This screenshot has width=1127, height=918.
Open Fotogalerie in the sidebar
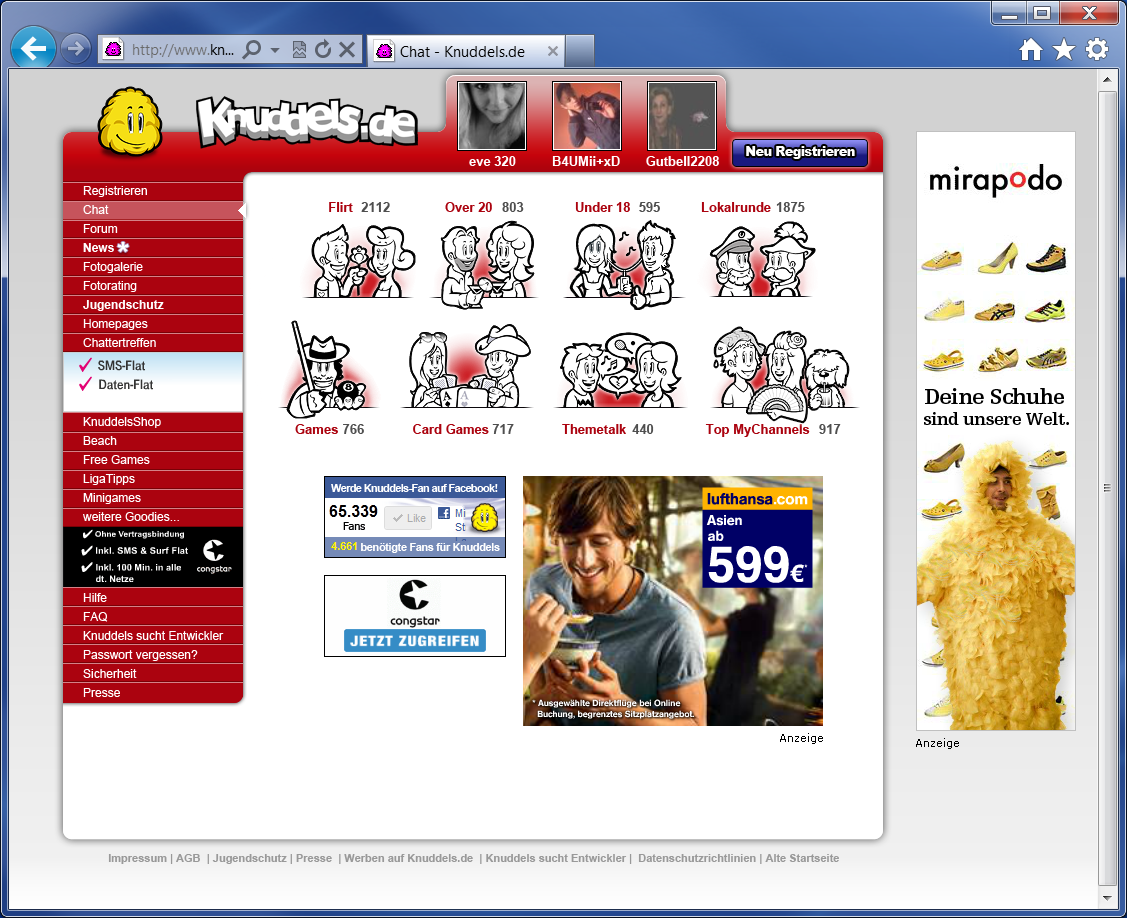[153, 267]
